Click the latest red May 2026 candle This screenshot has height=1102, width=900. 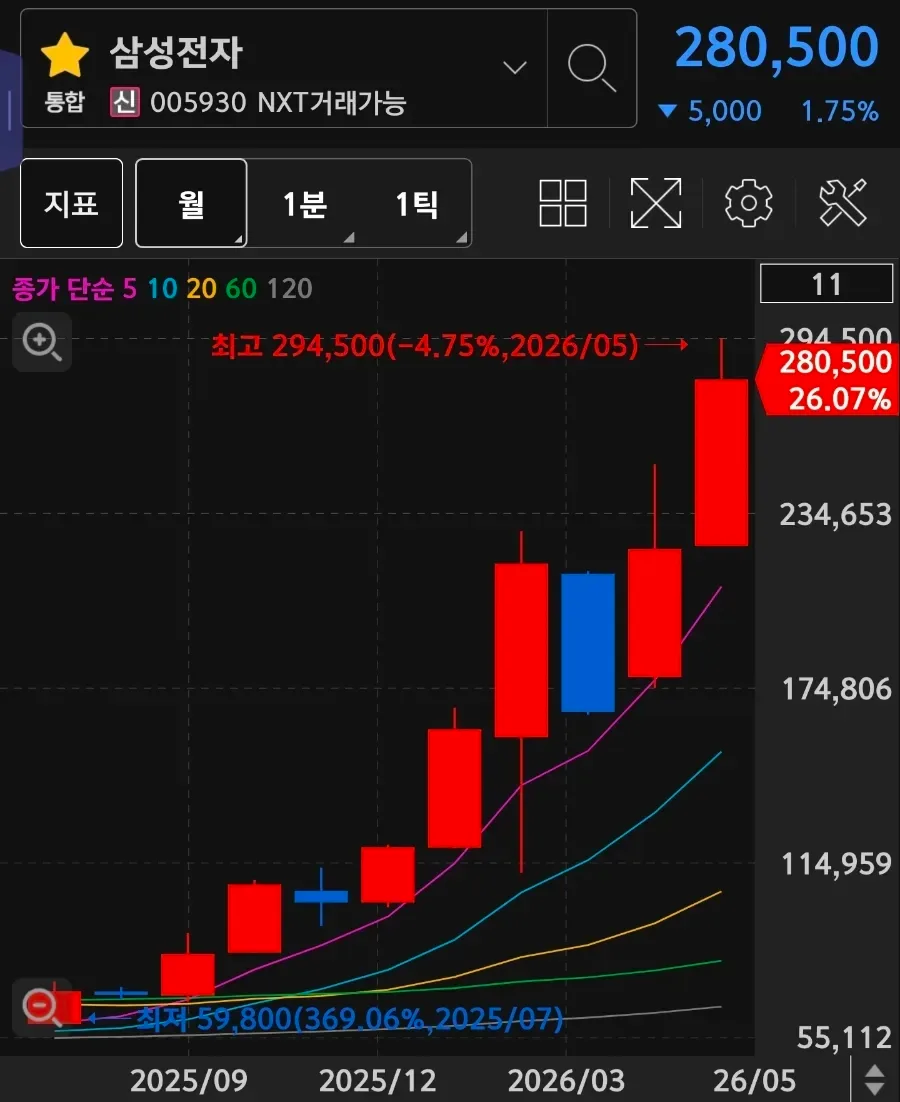click(x=722, y=462)
